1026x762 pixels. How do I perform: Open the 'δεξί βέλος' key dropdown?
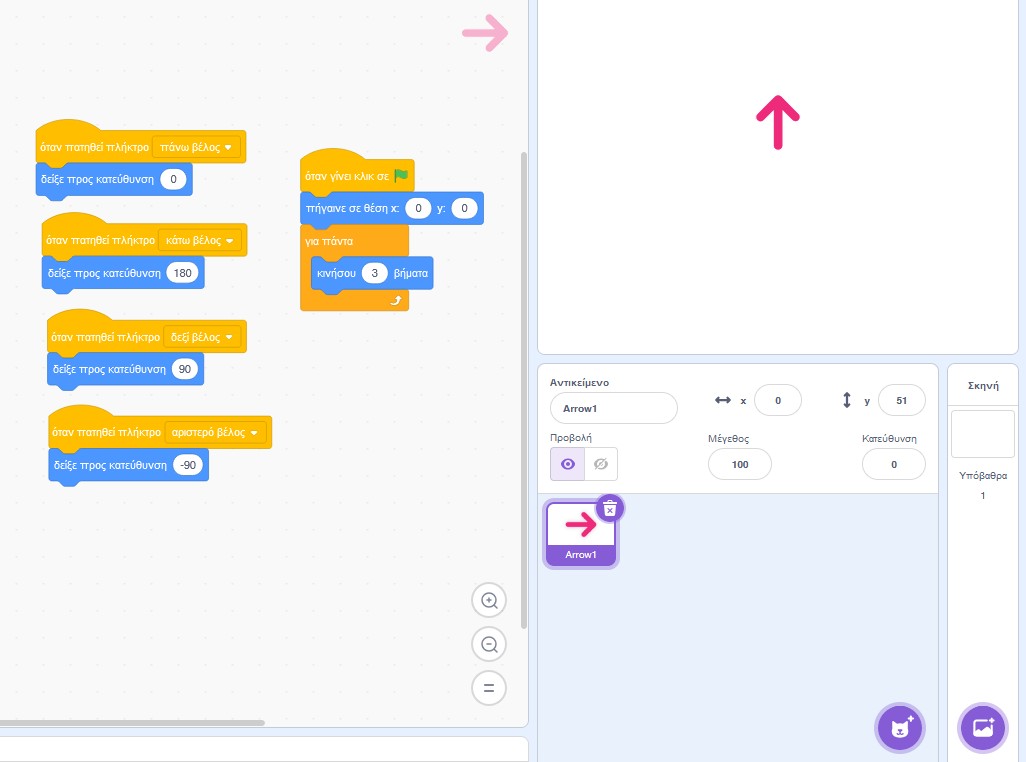tap(202, 337)
